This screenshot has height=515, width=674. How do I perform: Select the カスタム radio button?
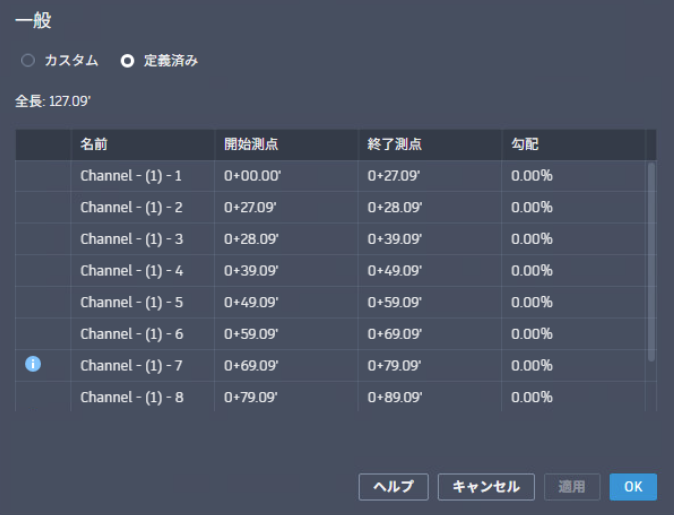28,61
